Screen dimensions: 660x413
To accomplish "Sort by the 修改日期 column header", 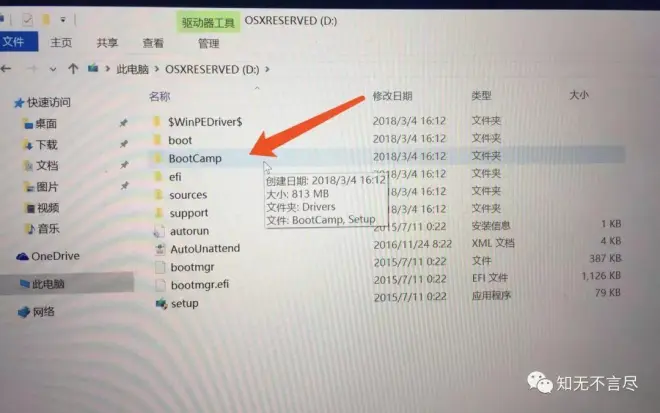I will coord(392,96).
